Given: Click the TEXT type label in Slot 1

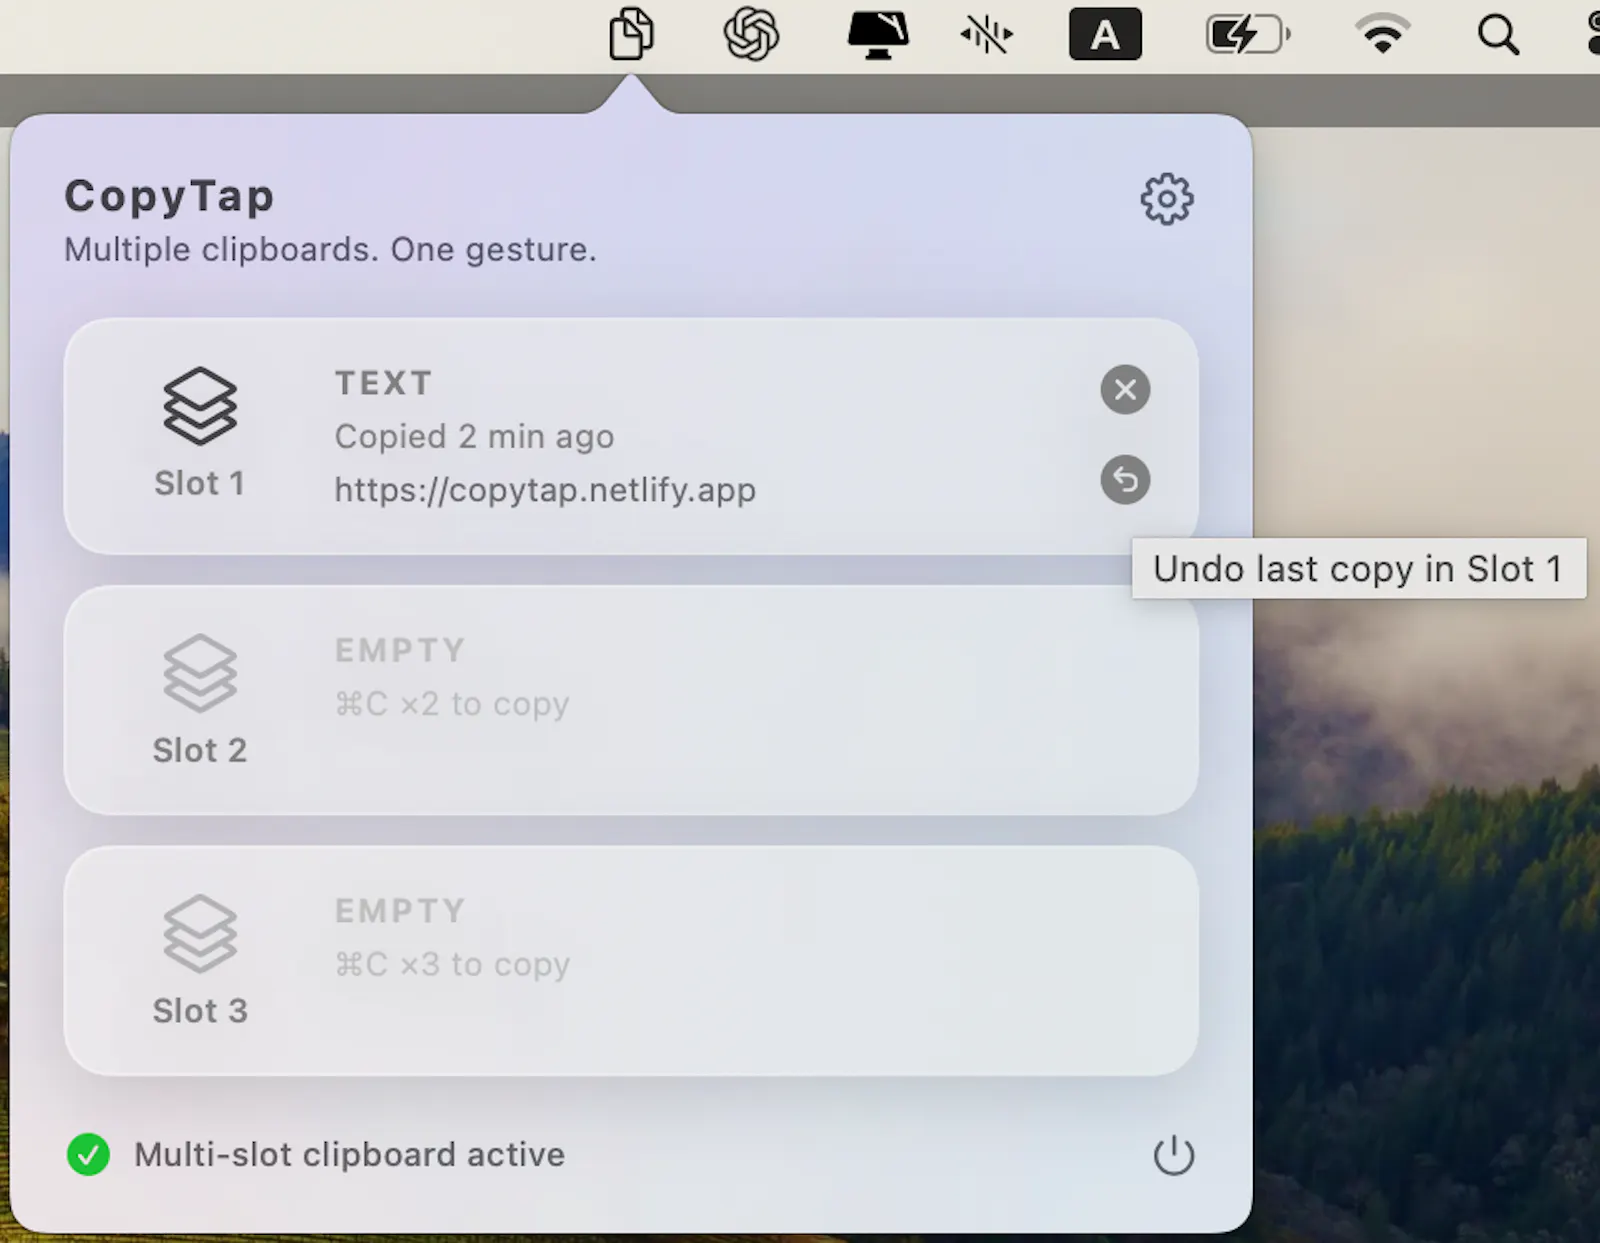Looking at the screenshot, I should 383,383.
